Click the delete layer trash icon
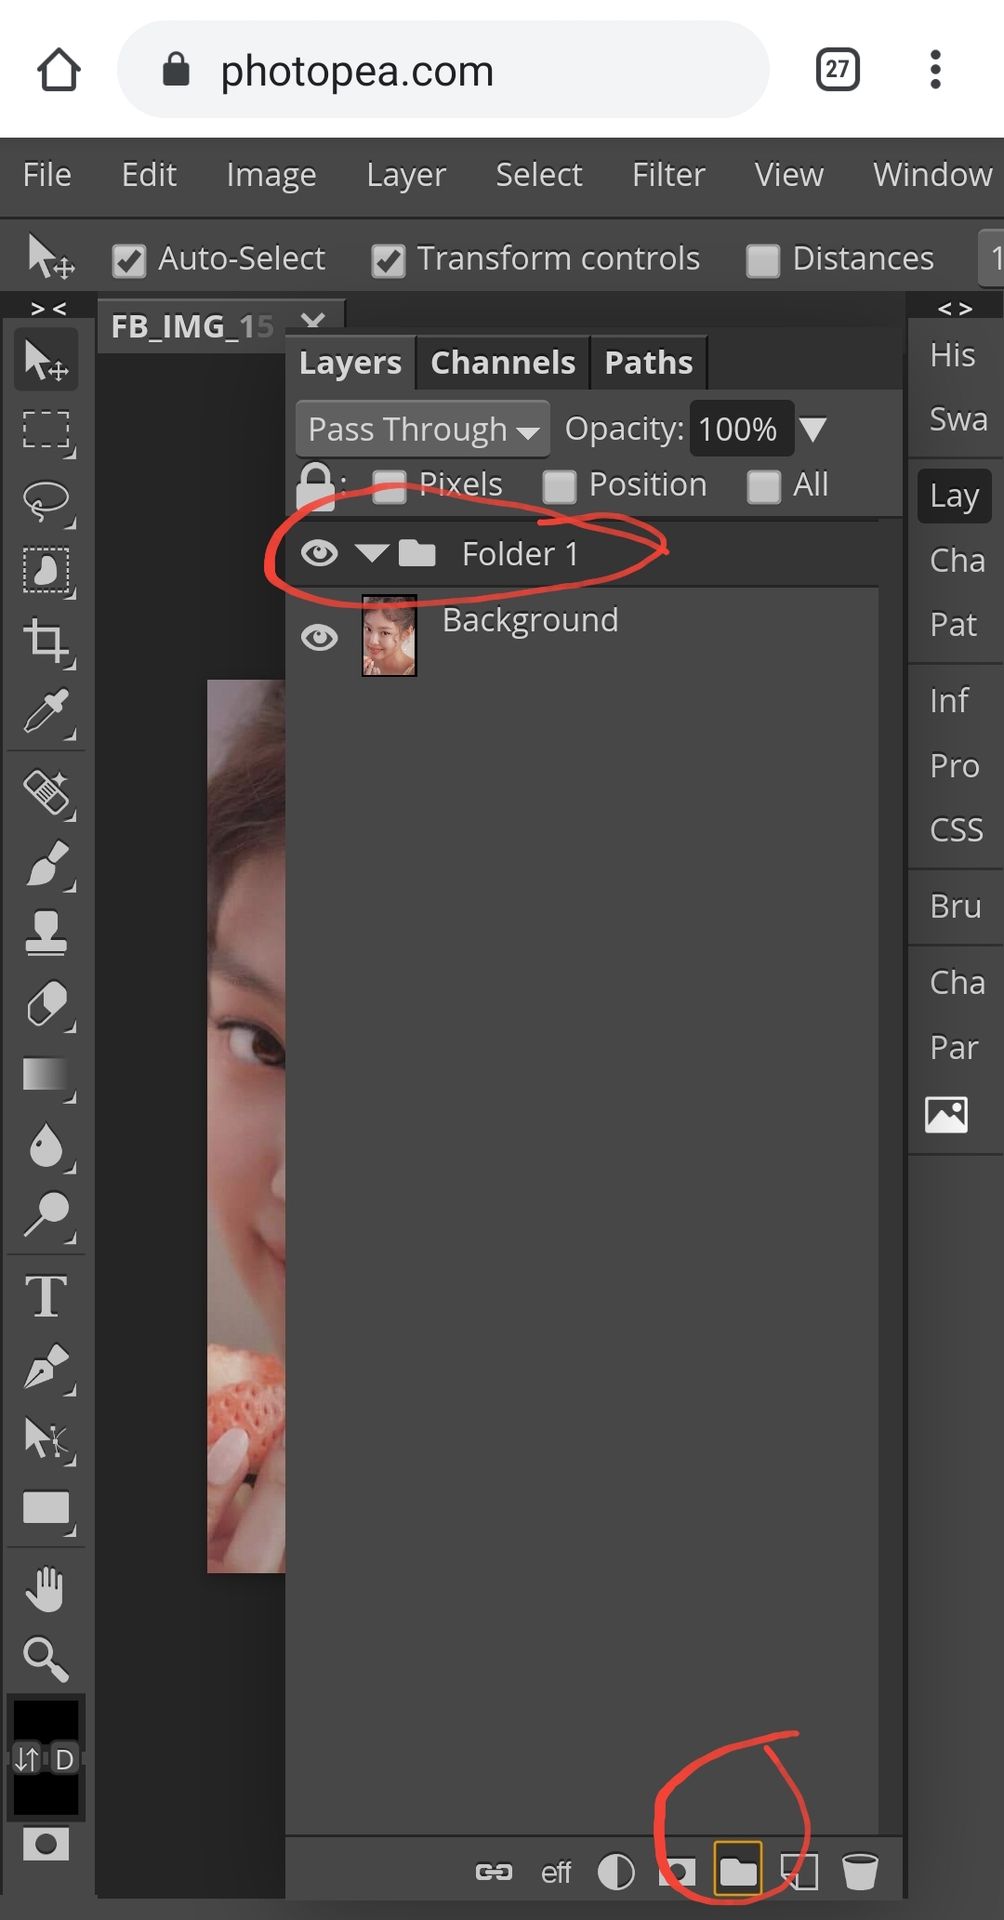 [859, 1871]
